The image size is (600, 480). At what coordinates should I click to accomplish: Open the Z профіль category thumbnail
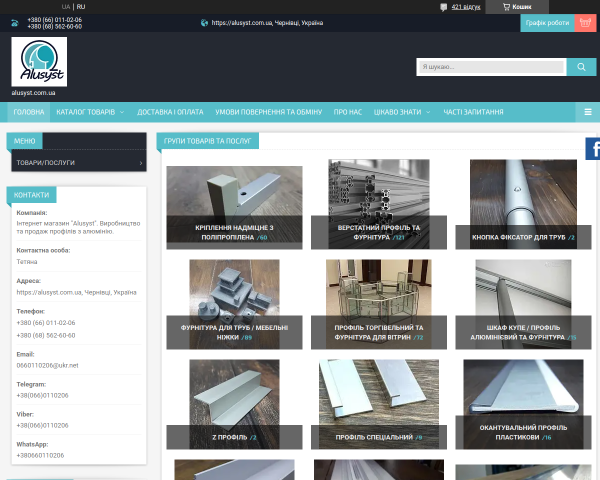(234, 404)
